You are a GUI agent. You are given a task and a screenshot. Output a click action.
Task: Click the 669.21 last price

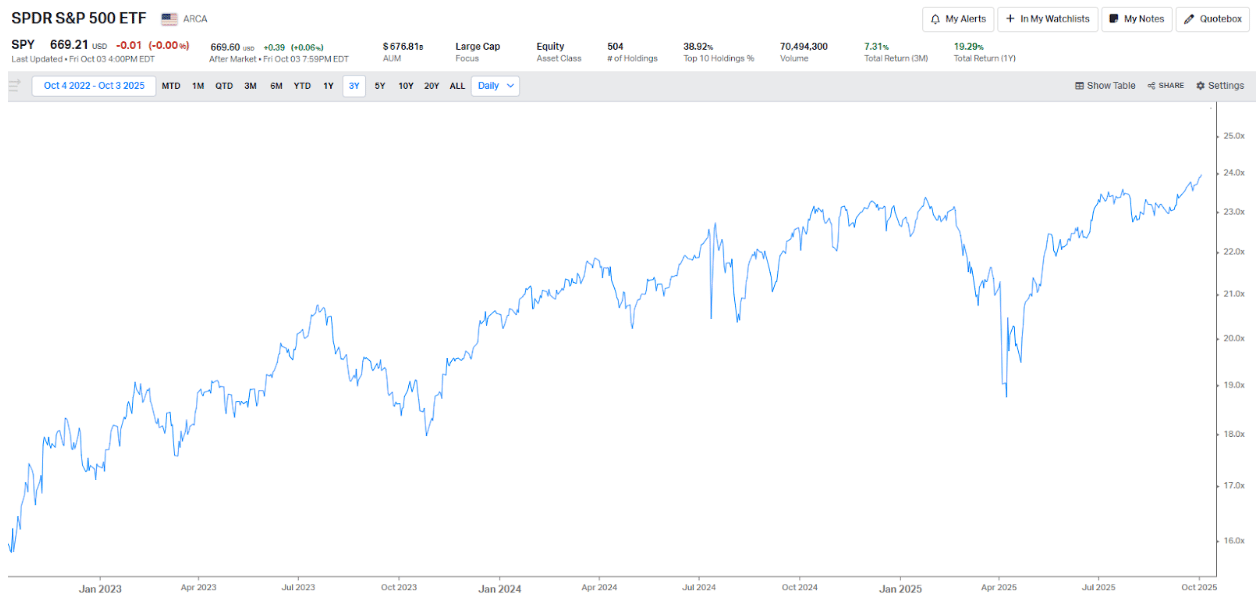(70, 46)
